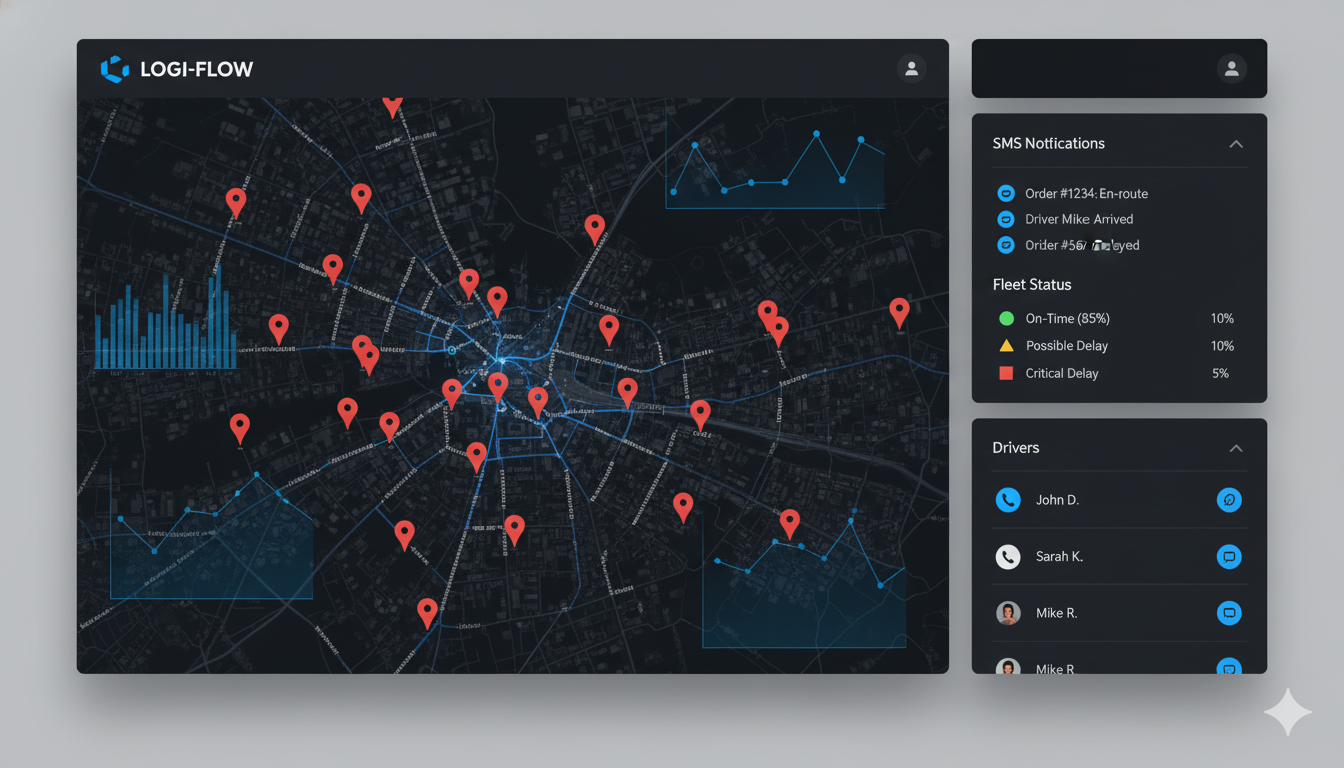Image resolution: width=1344 pixels, height=768 pixels.
Task: Collapse the Drivers panel chevron
Action: tap(1234, 448)
